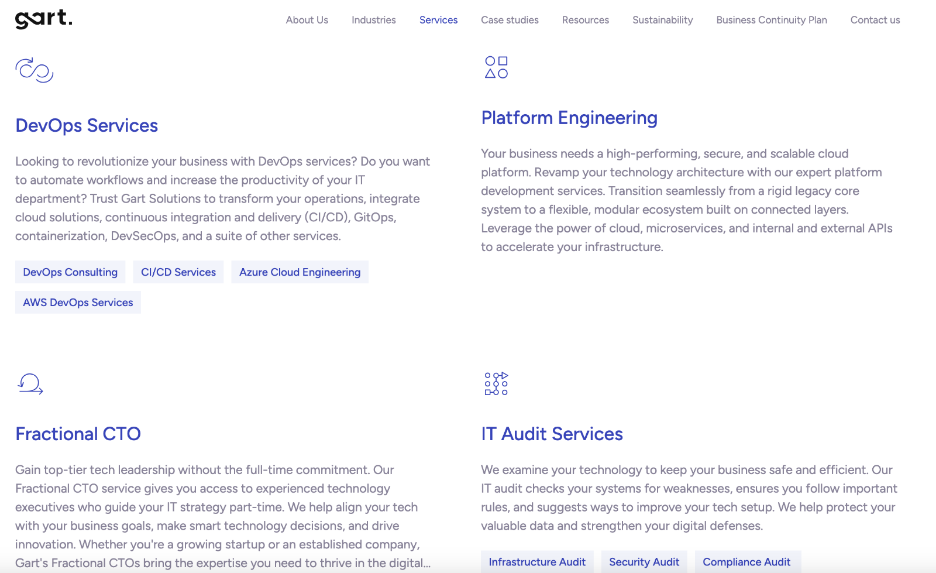Open the Infrastructure Audit tag
Viewport: 936px width, 573px height.
tap(537, 562)
